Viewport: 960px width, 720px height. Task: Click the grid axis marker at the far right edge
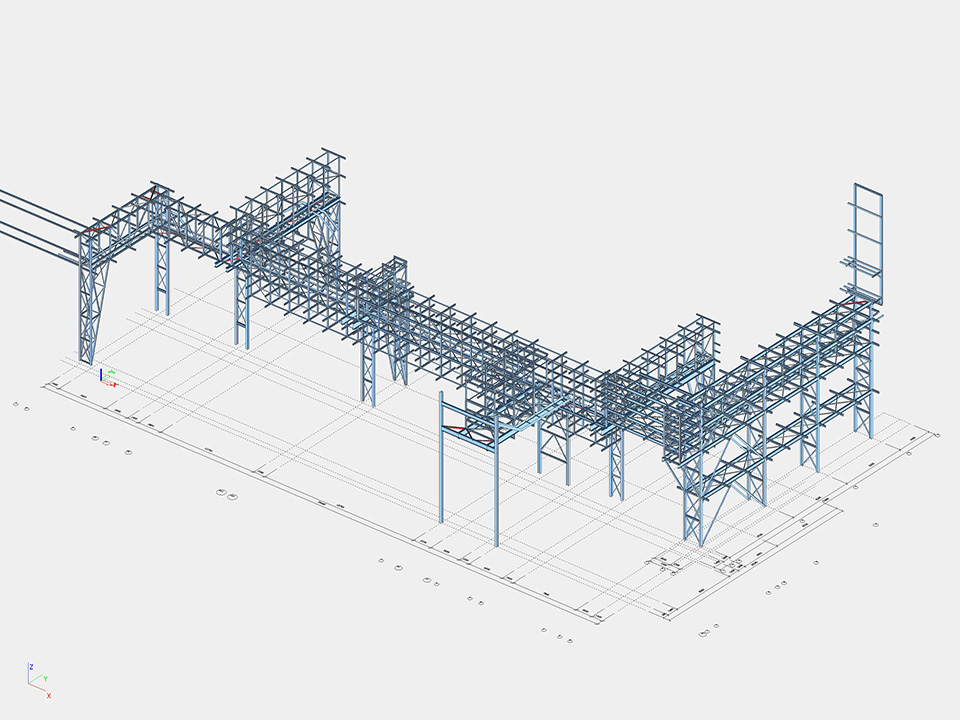936,435
